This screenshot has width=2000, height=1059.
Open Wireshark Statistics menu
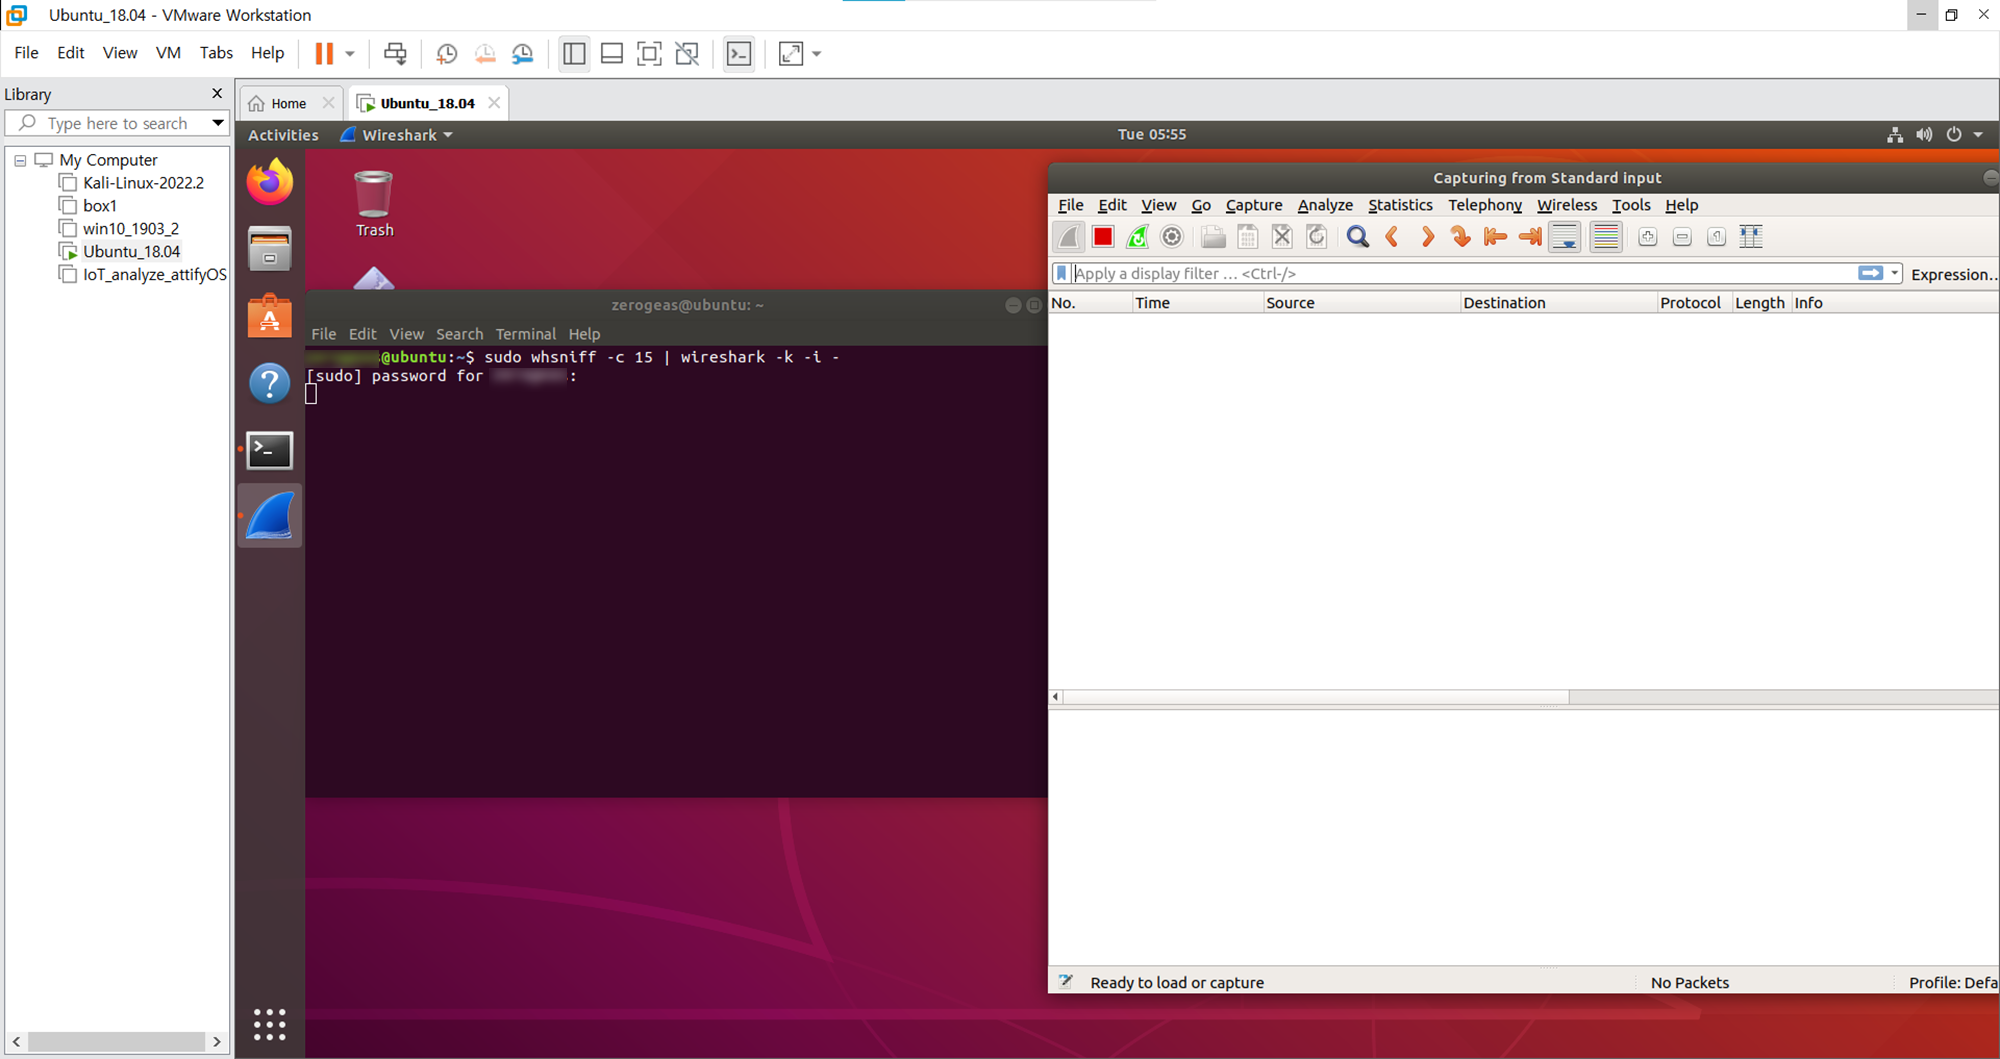[x=1400, y=205]
